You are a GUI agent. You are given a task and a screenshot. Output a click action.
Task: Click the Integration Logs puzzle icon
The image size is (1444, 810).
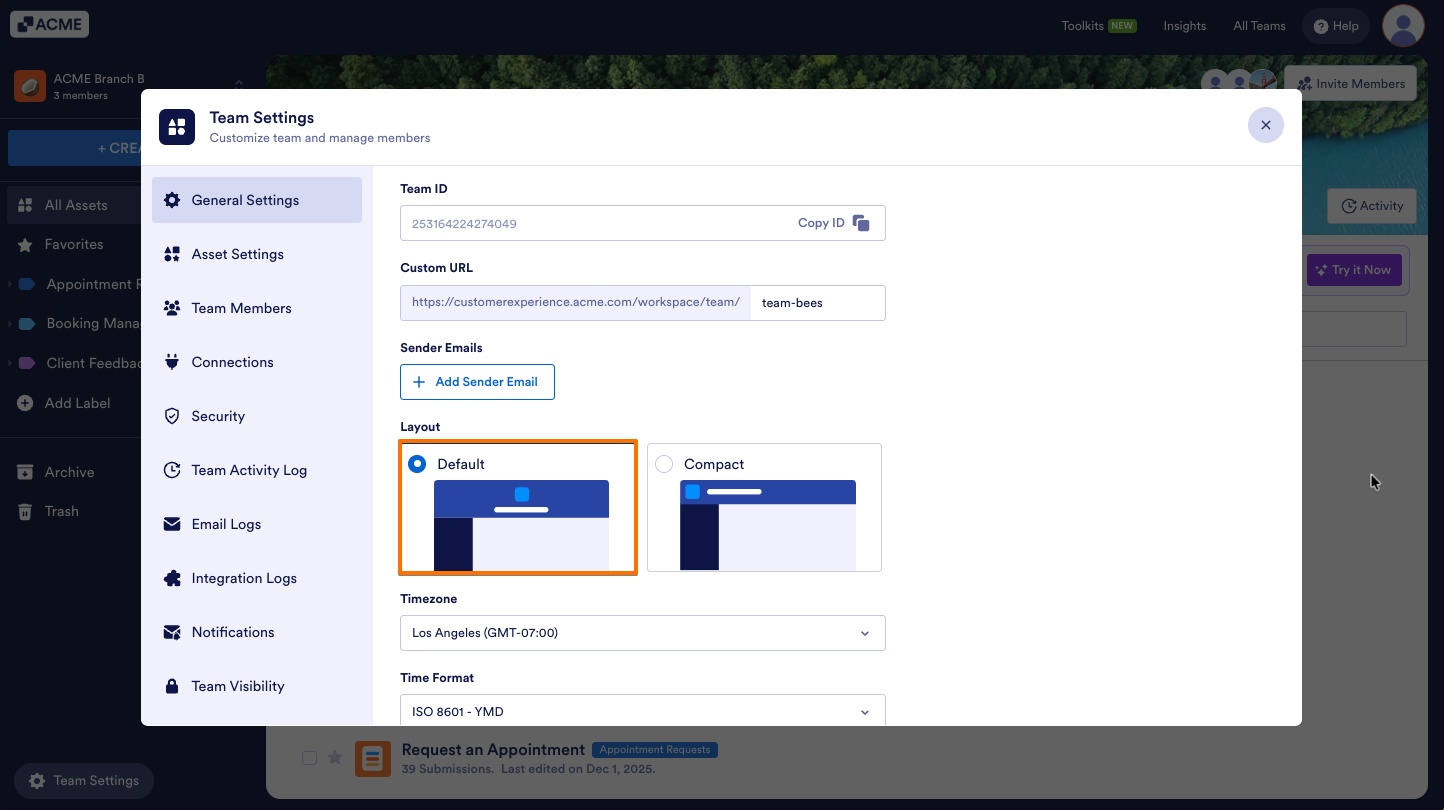(x=172, y=578)
